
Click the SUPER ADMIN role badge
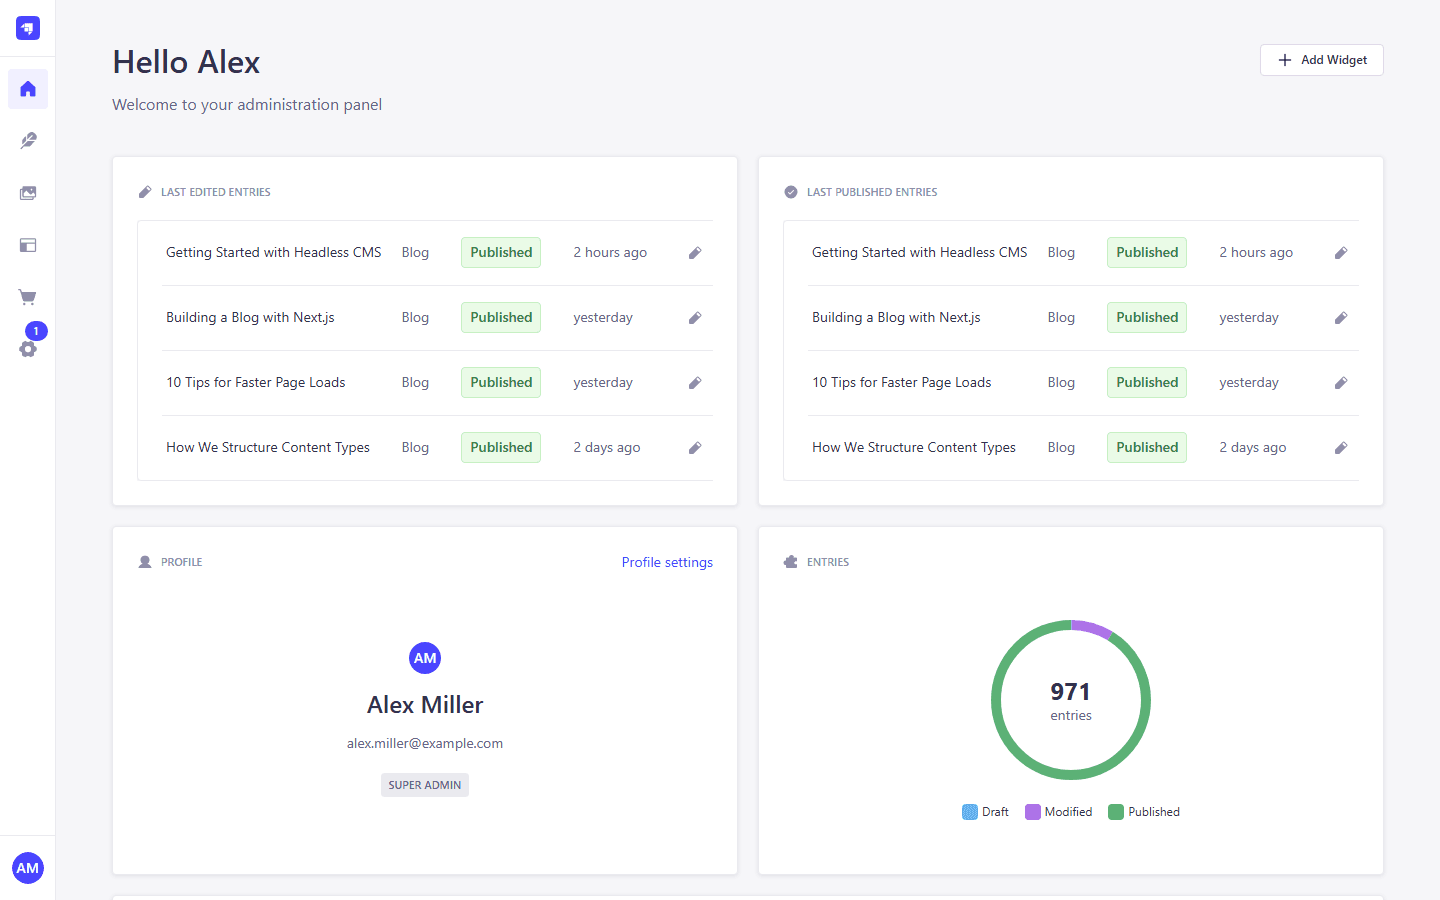[425, 785]
